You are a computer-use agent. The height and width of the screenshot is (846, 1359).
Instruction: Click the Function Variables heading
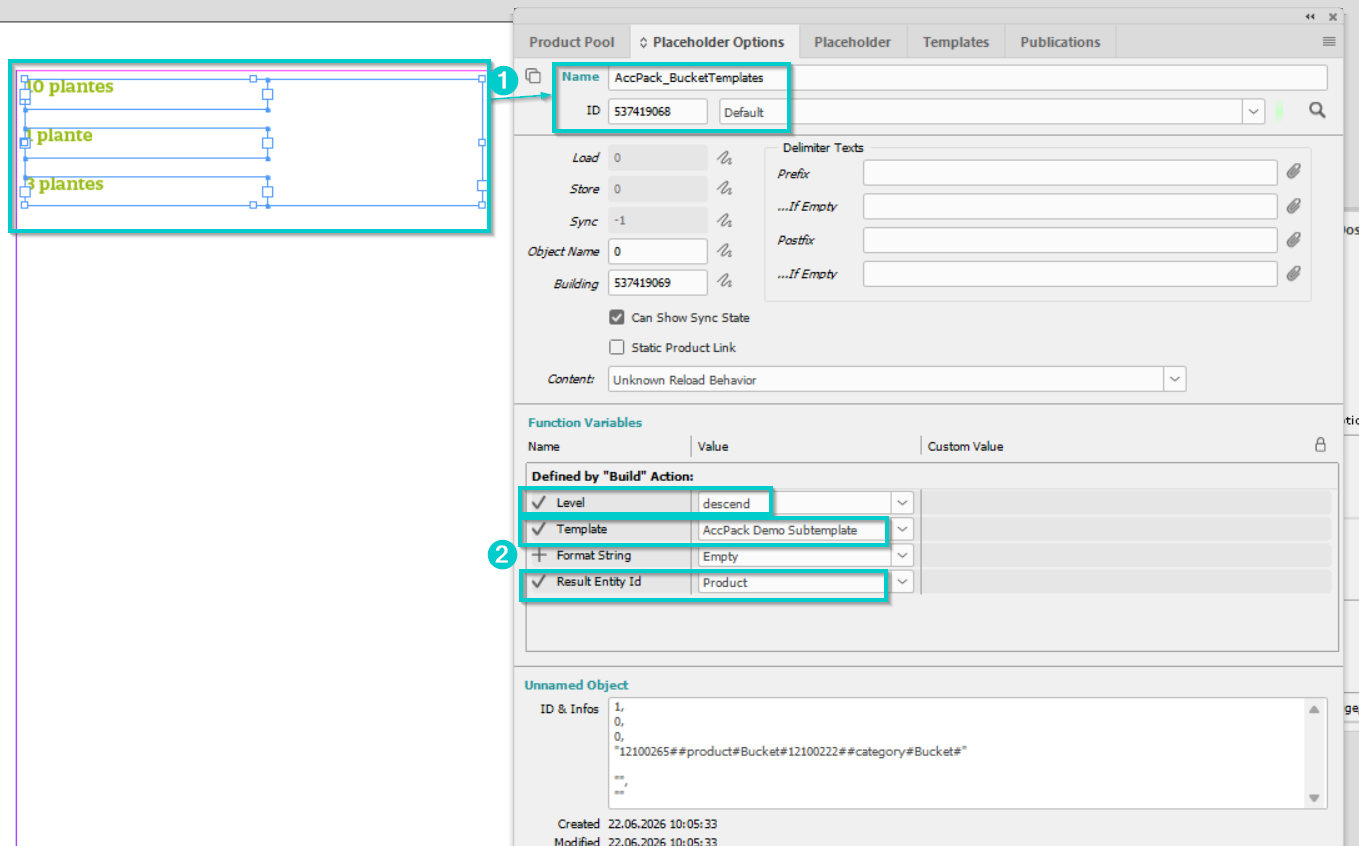click(585, 422)
